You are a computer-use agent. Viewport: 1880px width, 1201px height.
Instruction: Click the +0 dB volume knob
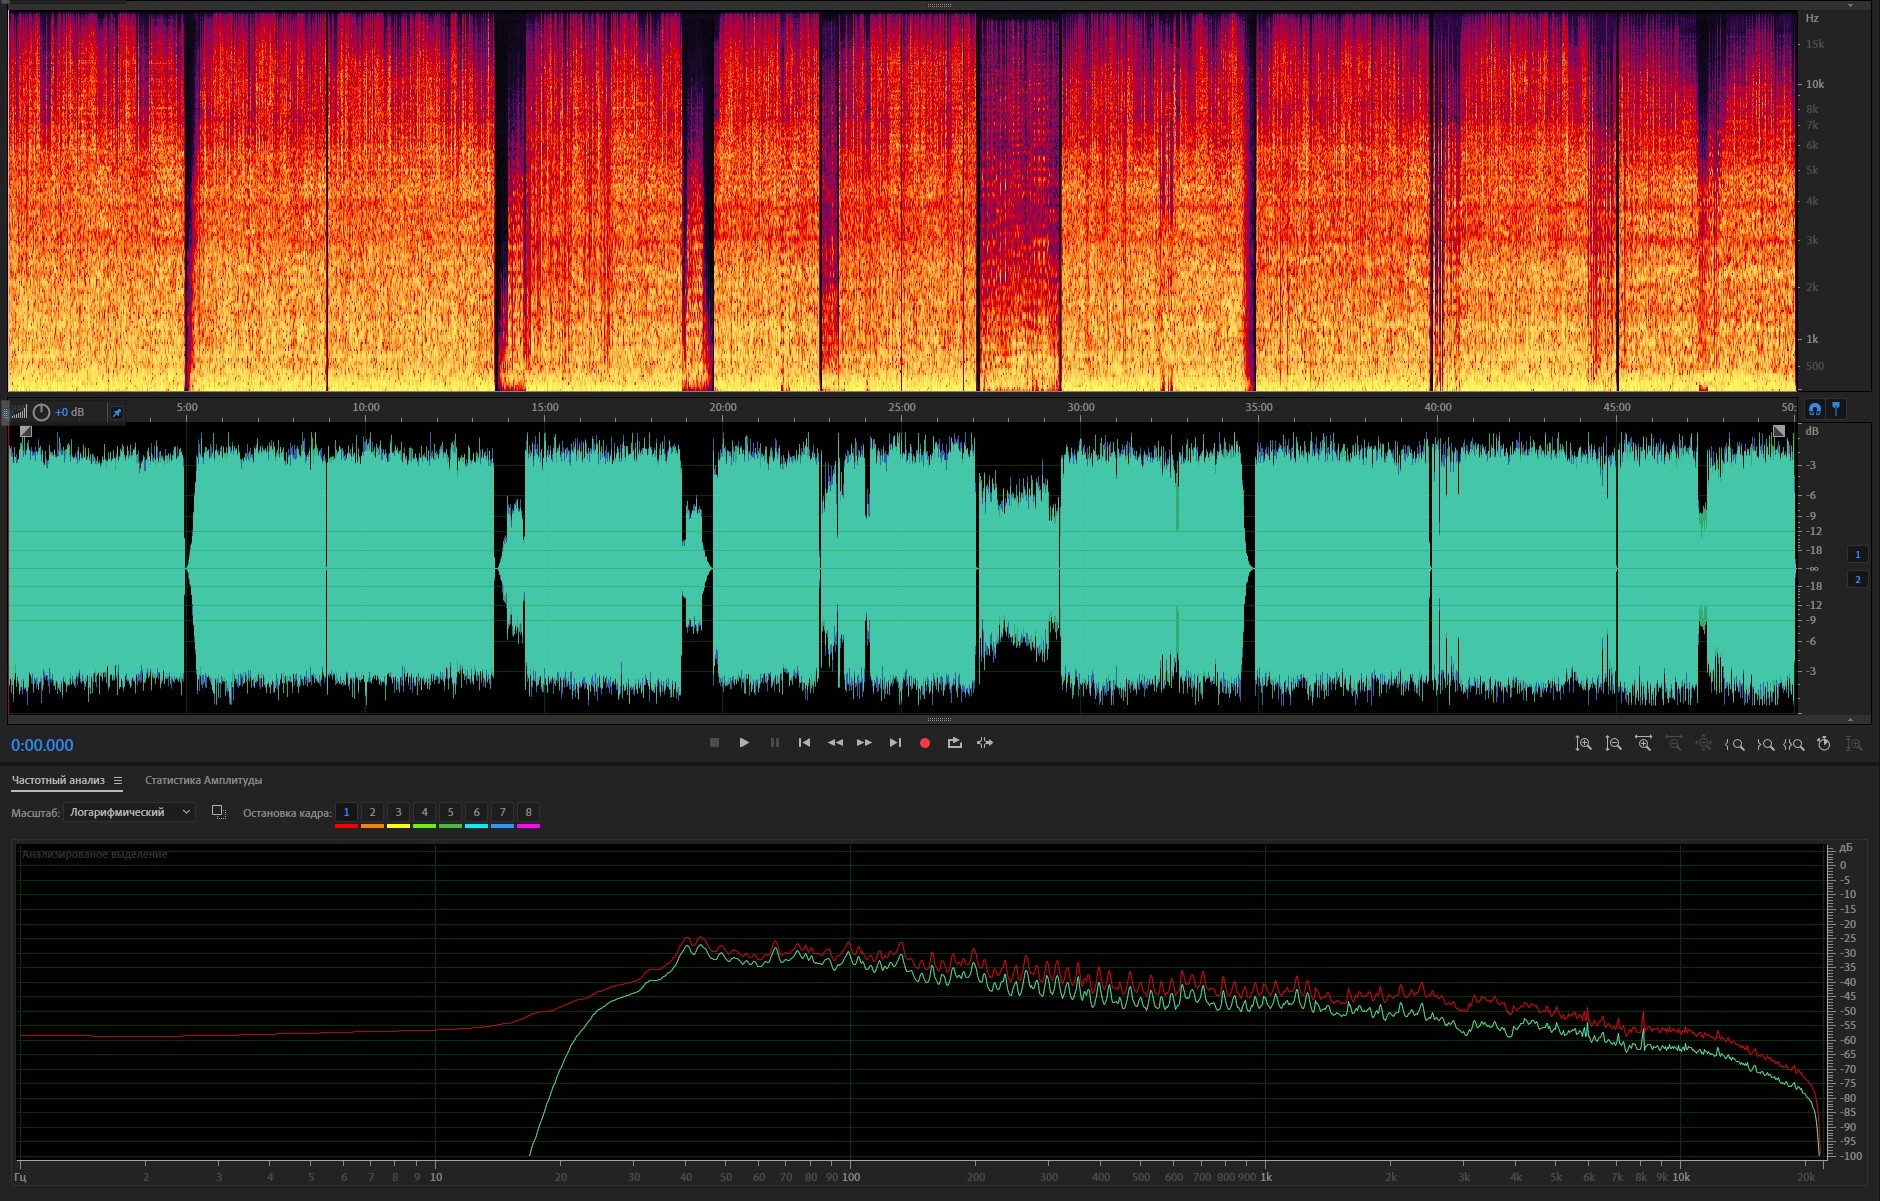[x=41, y=412]
